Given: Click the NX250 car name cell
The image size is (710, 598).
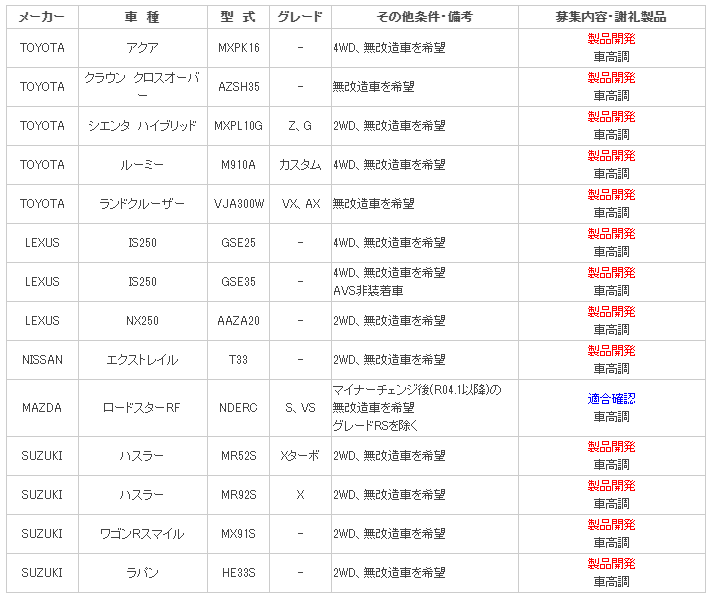Looking at the screenshot, I should click(143, 321).
